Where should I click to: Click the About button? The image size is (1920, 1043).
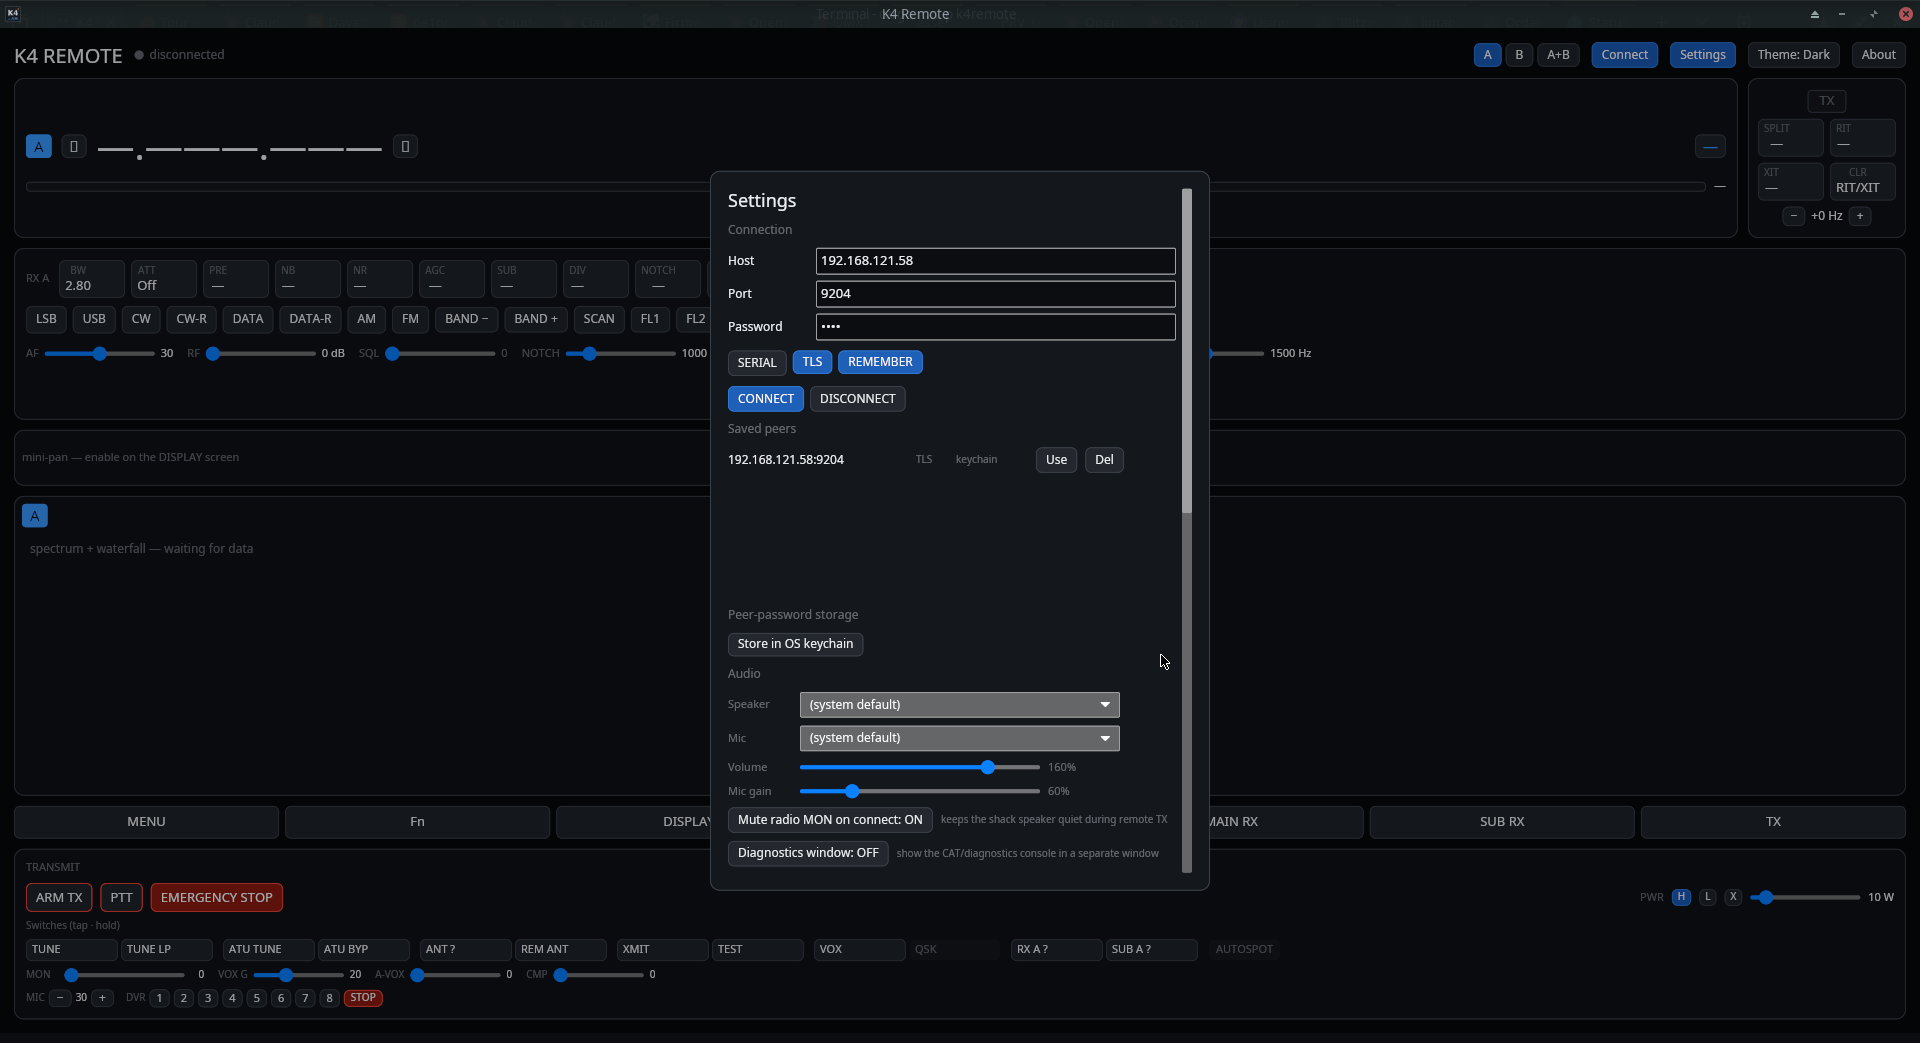pos(1878,55)
